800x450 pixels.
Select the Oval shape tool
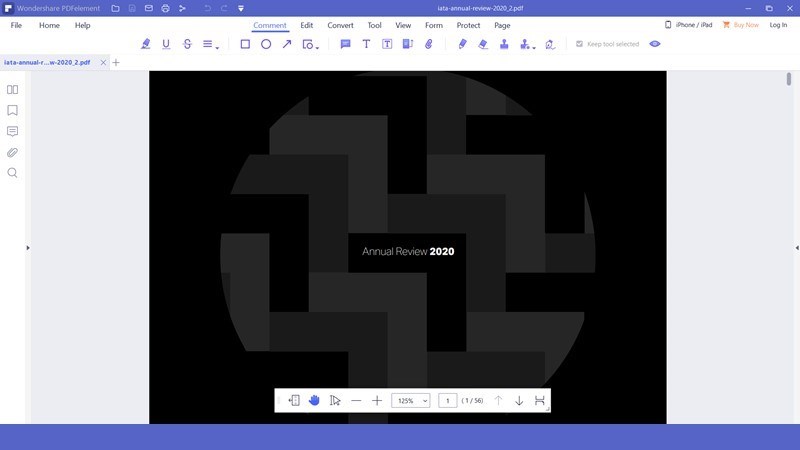coord(266,44)
